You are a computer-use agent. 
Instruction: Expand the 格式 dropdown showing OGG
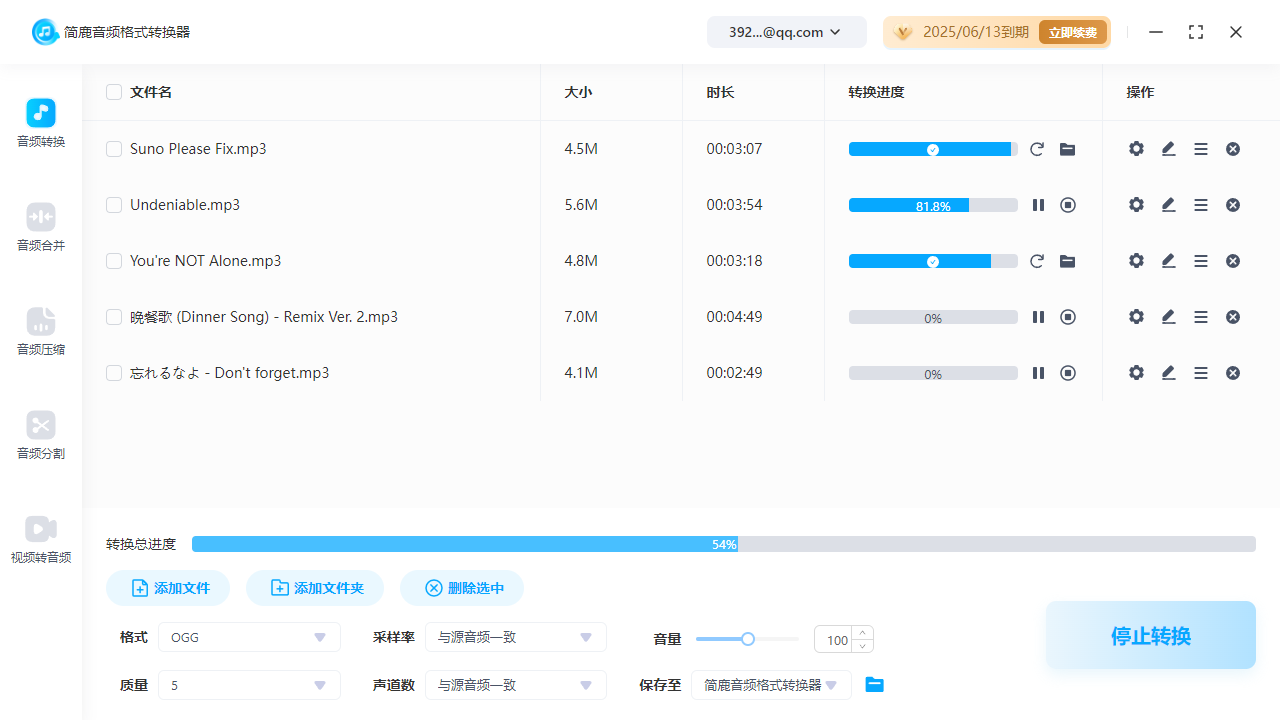coord(248,637)
